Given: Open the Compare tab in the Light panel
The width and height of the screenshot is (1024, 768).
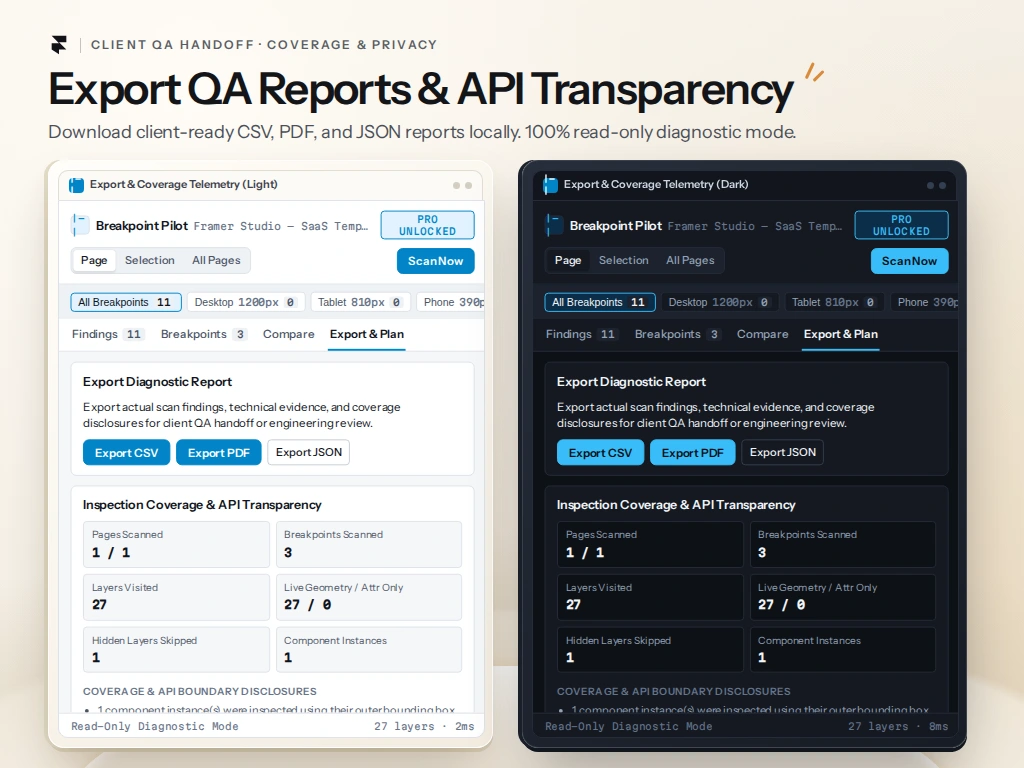Looking at the screenshot, I should pos(289,334).
